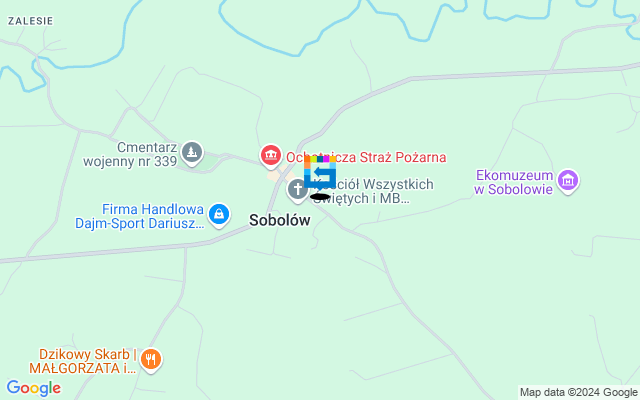
Task: Click the Firma Handlowa Dajm-Sport Dariusz label
Action: [x=139, y=216]
